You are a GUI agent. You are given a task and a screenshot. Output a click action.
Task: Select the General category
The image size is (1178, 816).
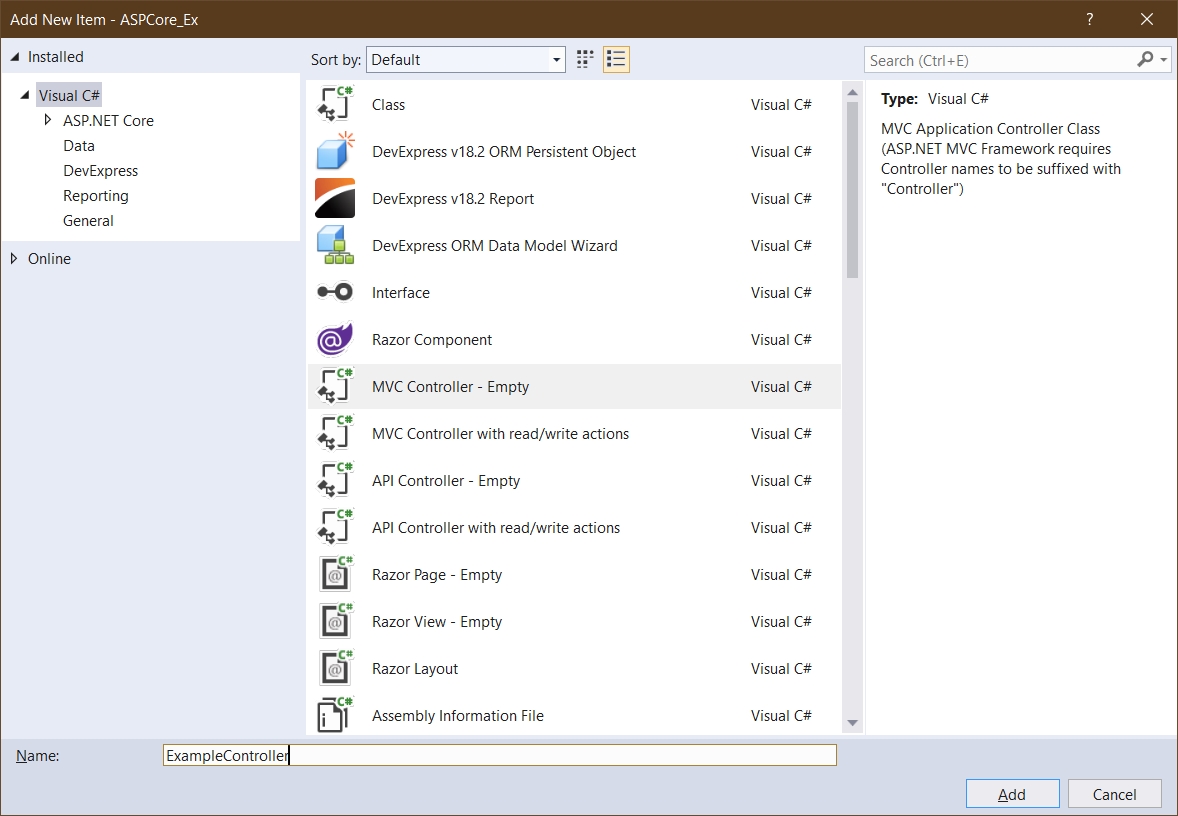pos(88,221)
